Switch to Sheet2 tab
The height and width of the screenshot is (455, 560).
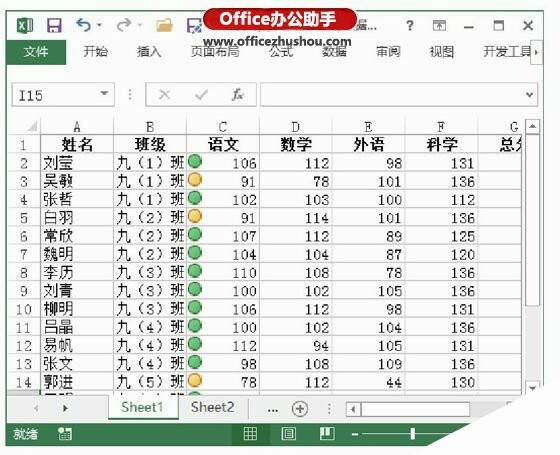coord(212,407)
